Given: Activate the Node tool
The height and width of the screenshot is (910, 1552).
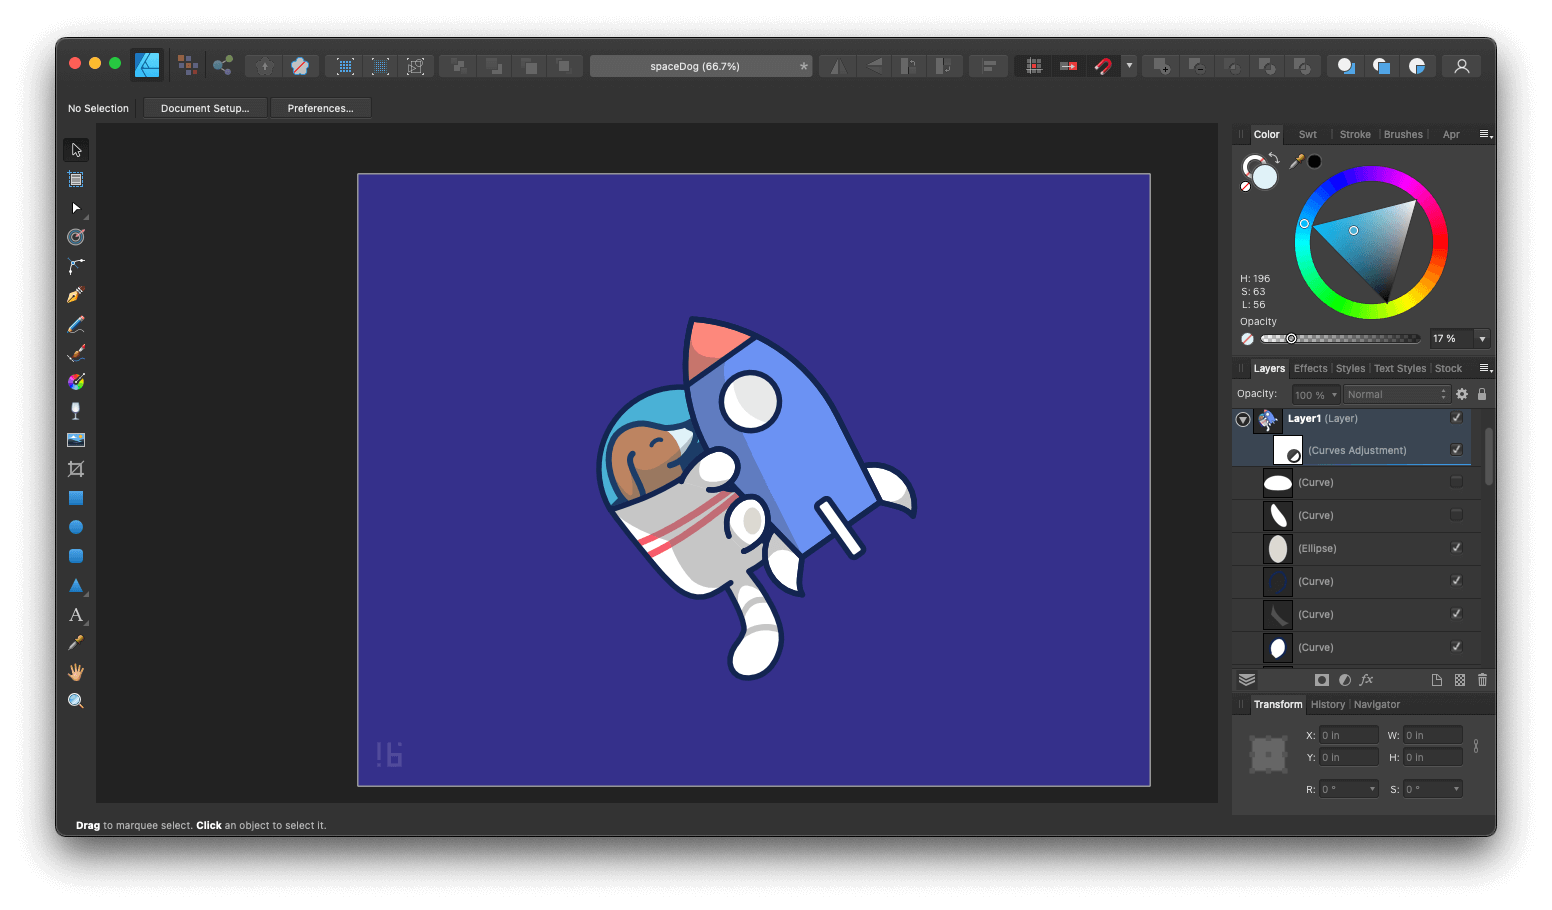Looking at the screenshot, I should [75, 208].
